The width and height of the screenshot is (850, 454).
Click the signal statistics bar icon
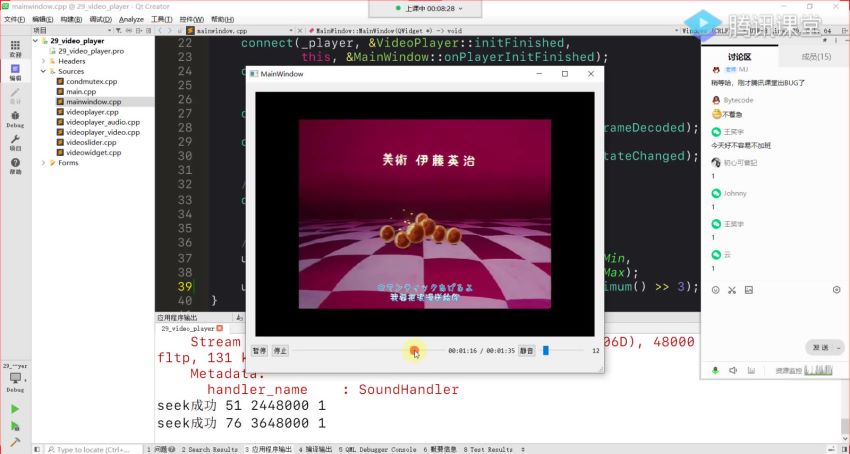(751, 370)
